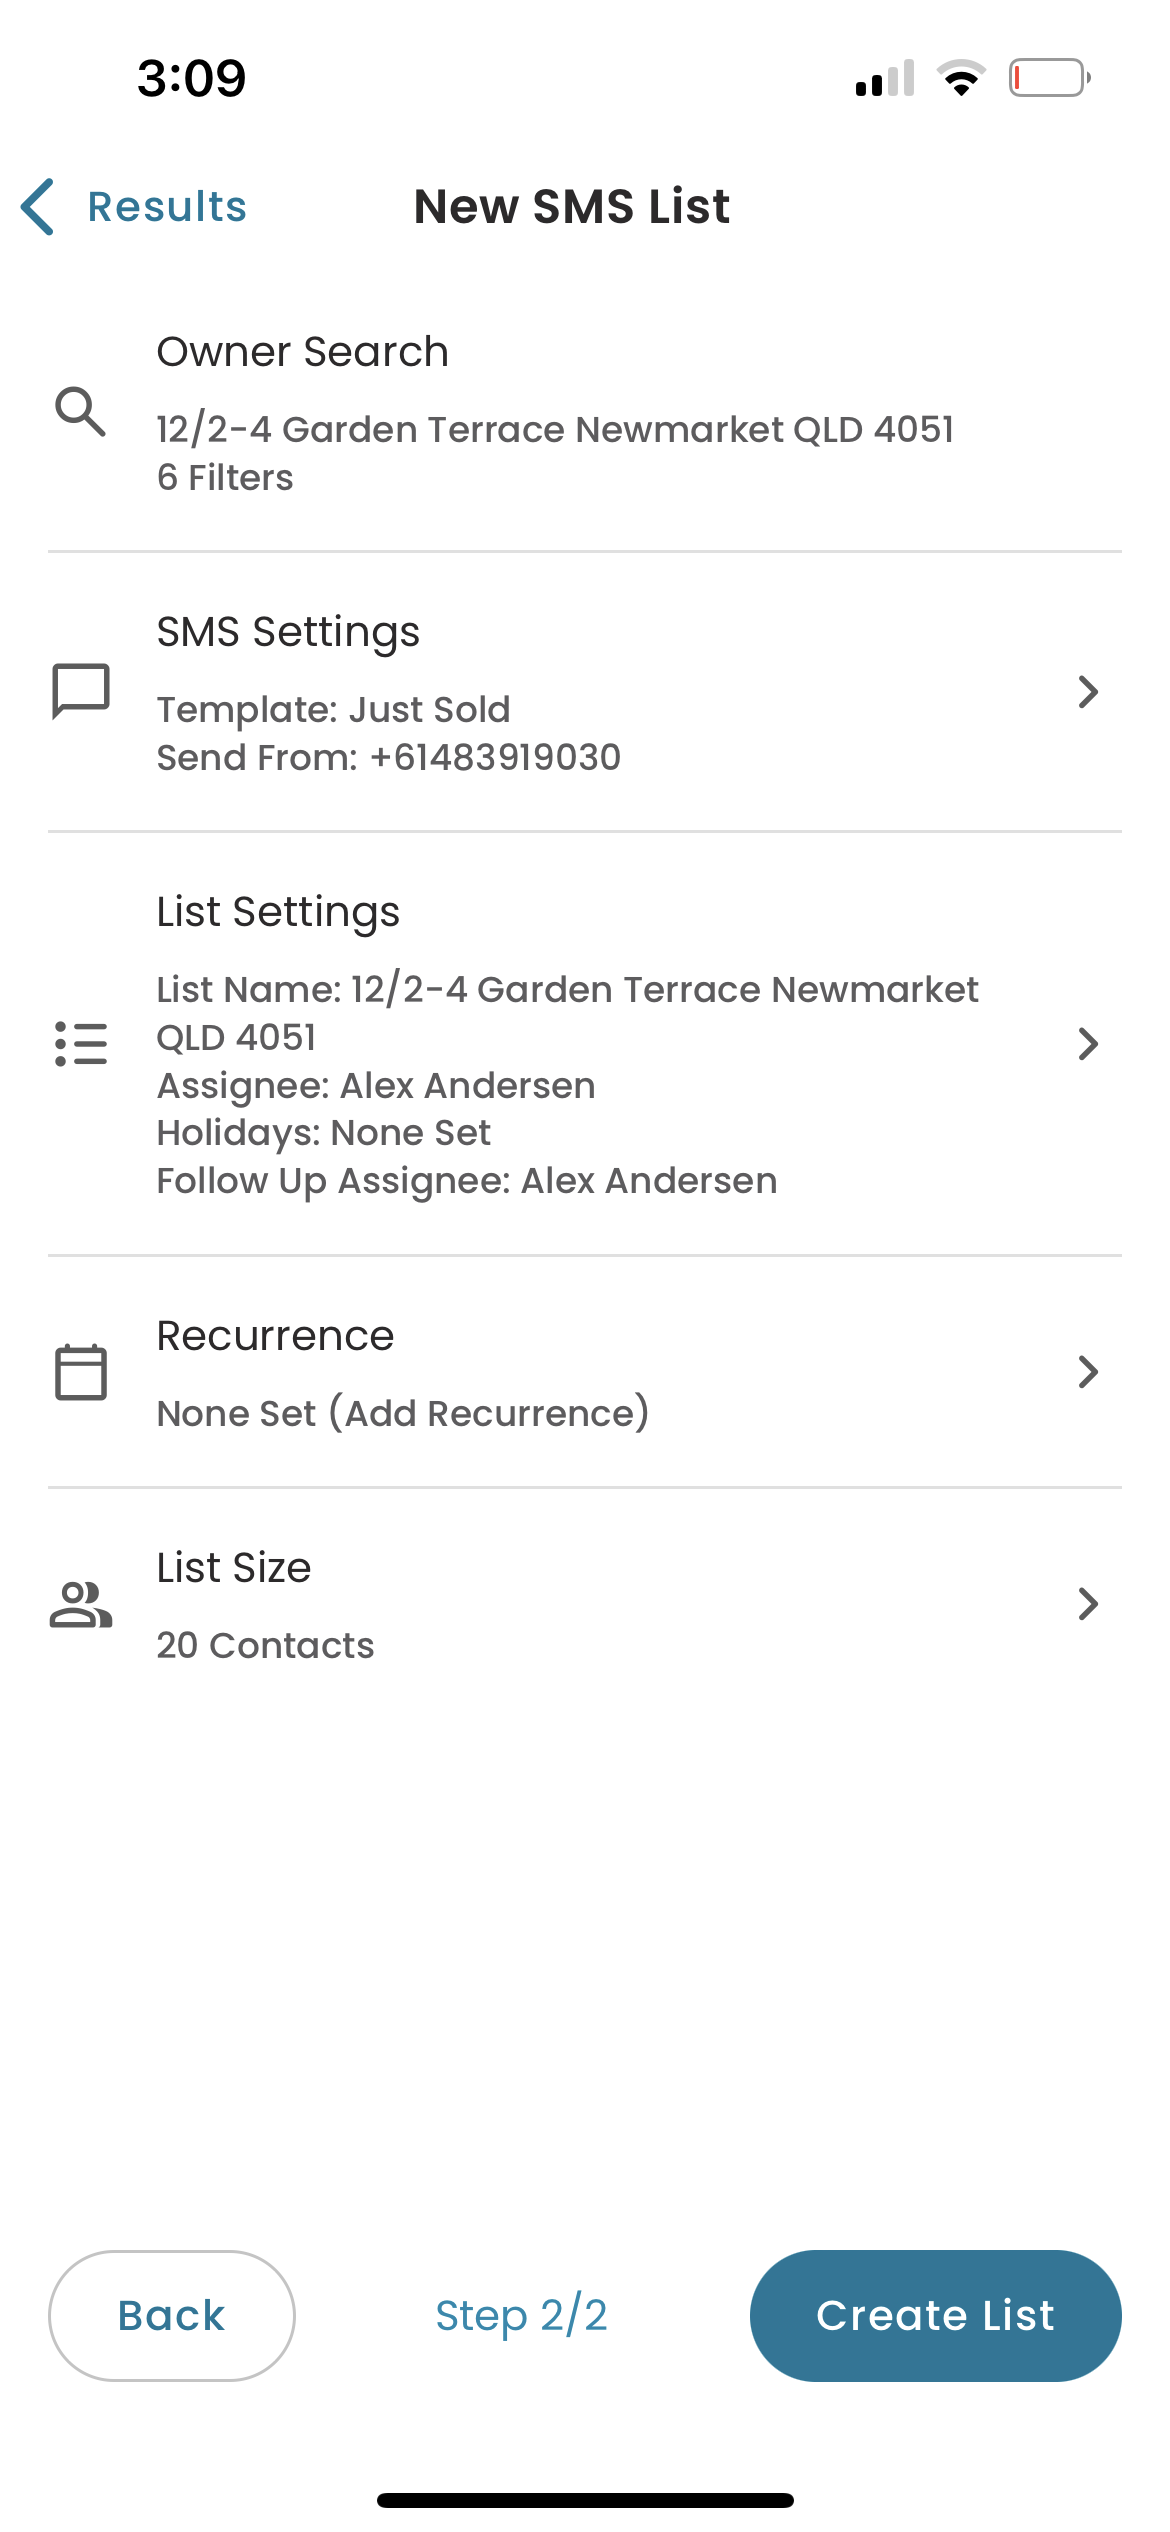Click the Owner Search magnifier icon

(80, 412)
